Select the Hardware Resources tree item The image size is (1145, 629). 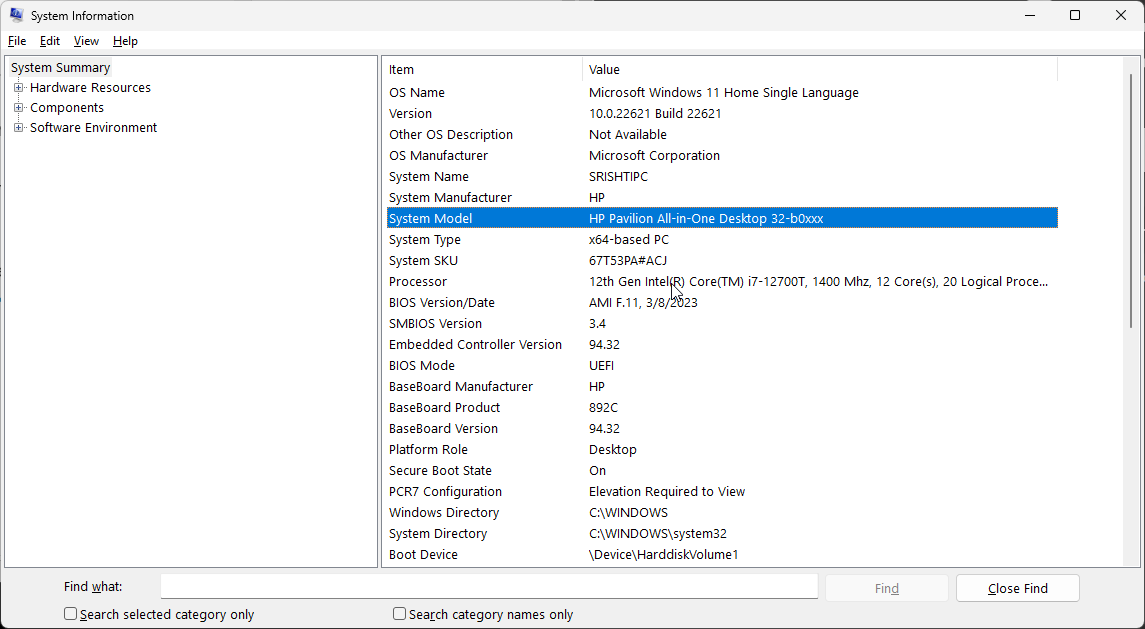pyautogui.click(x=91, y=88)
